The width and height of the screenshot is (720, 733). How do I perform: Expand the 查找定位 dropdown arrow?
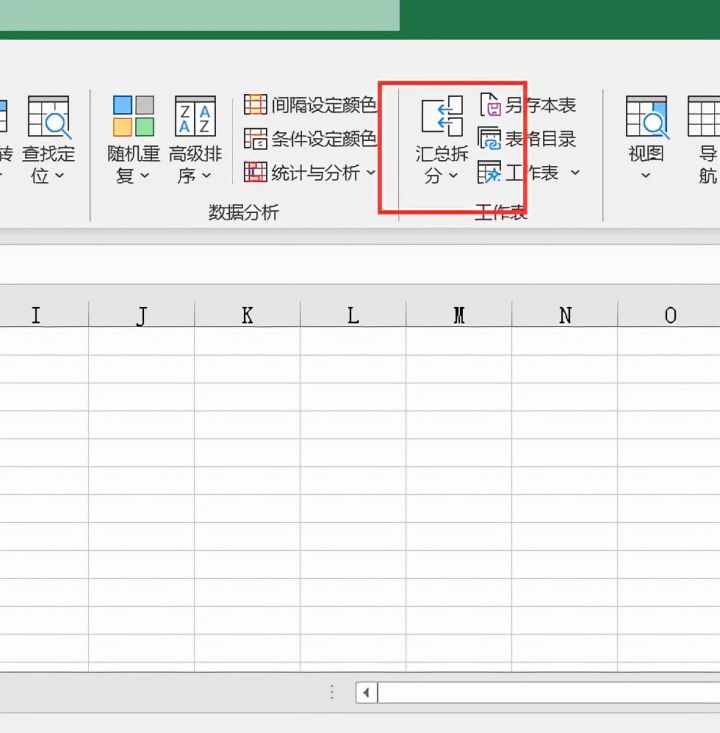click(x=60, y=176)
